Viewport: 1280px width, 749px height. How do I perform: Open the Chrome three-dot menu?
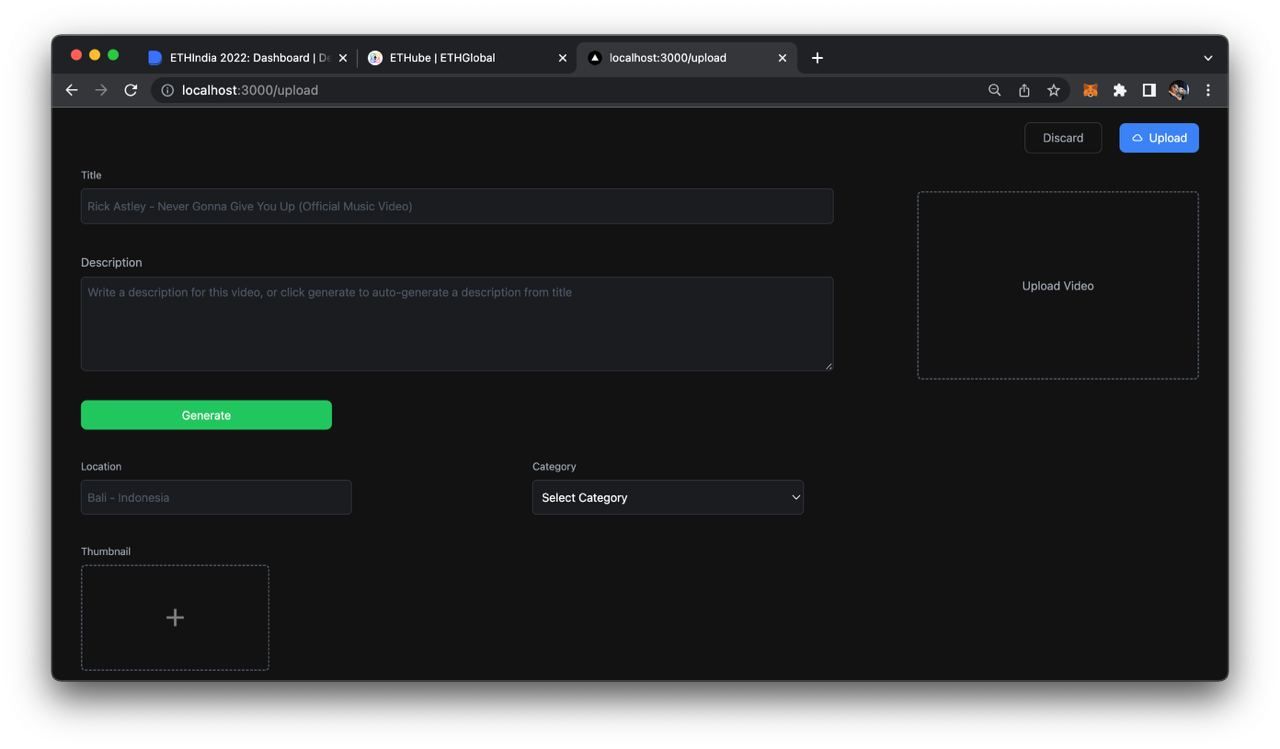[x=1208, y=90]
